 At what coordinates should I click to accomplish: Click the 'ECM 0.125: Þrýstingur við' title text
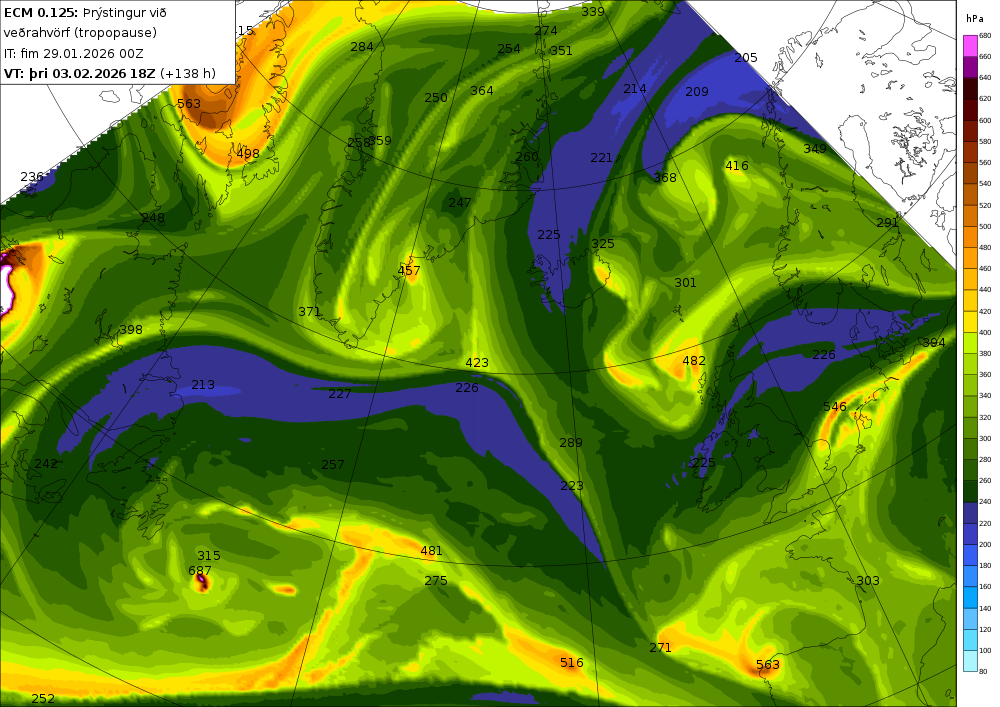click(x=85, y=13)
